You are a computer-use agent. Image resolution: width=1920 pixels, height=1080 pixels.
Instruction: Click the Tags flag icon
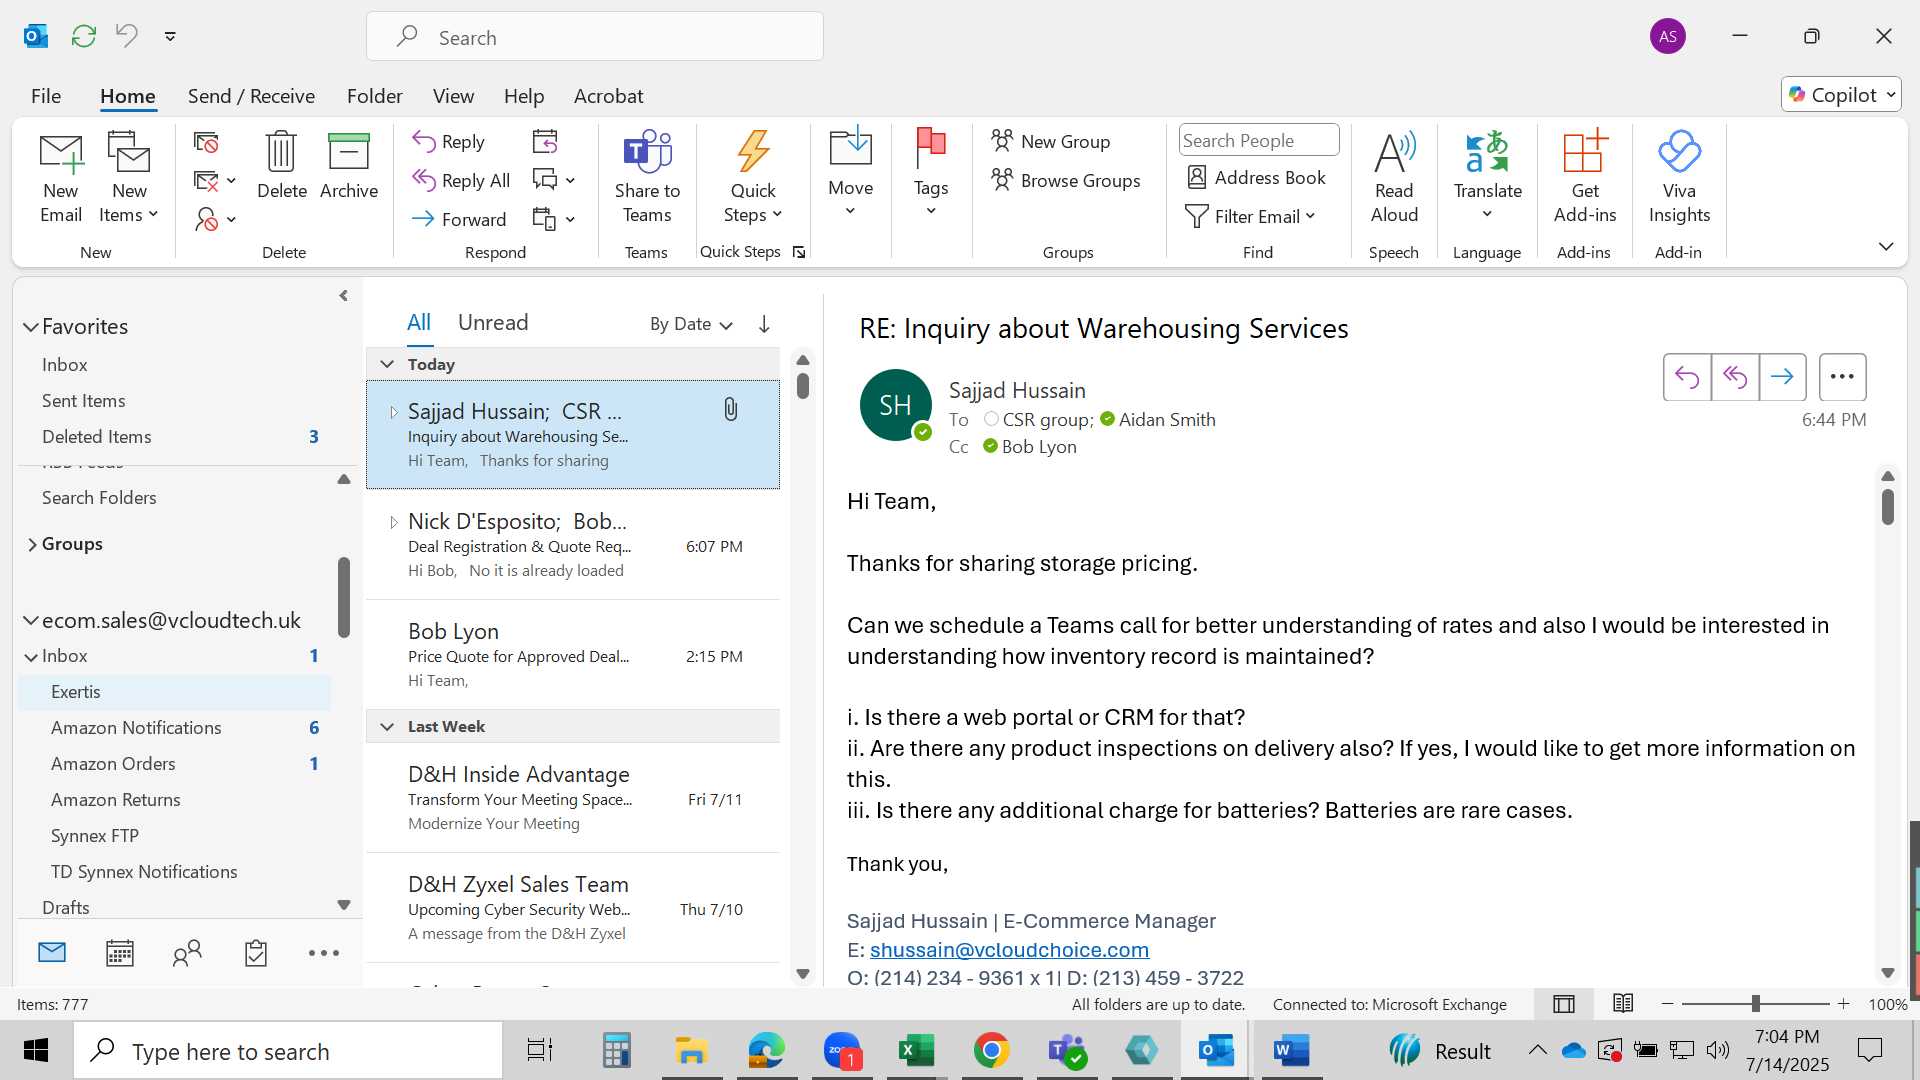[931, 148]
